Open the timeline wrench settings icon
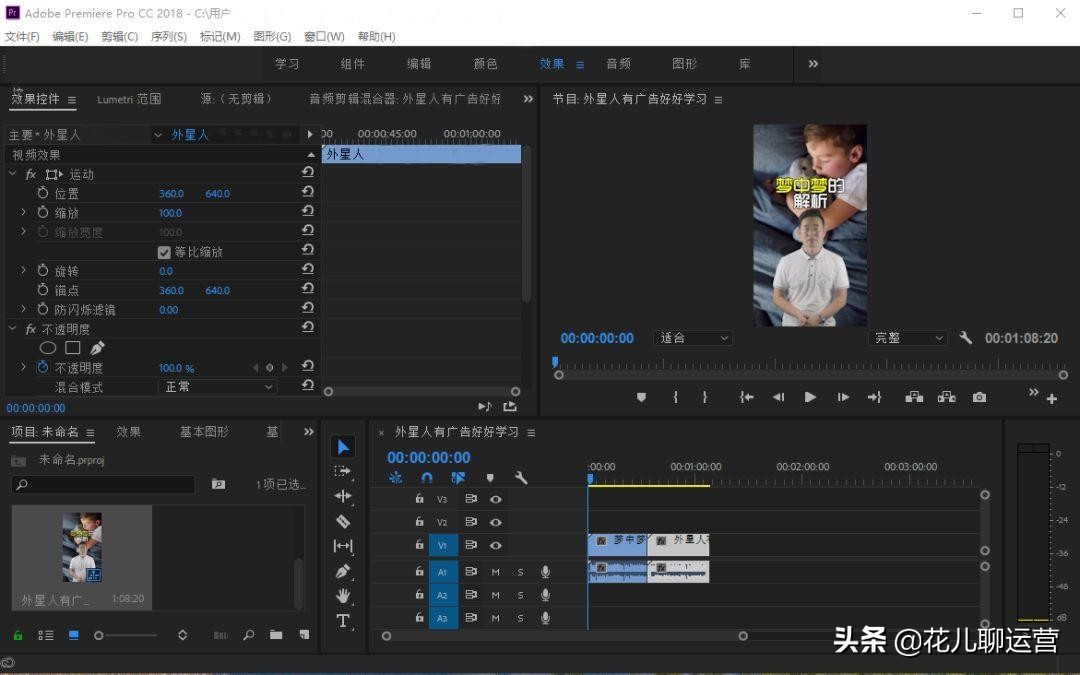The width and height of the screenshot is (1080, 675). tap(521, 477)
